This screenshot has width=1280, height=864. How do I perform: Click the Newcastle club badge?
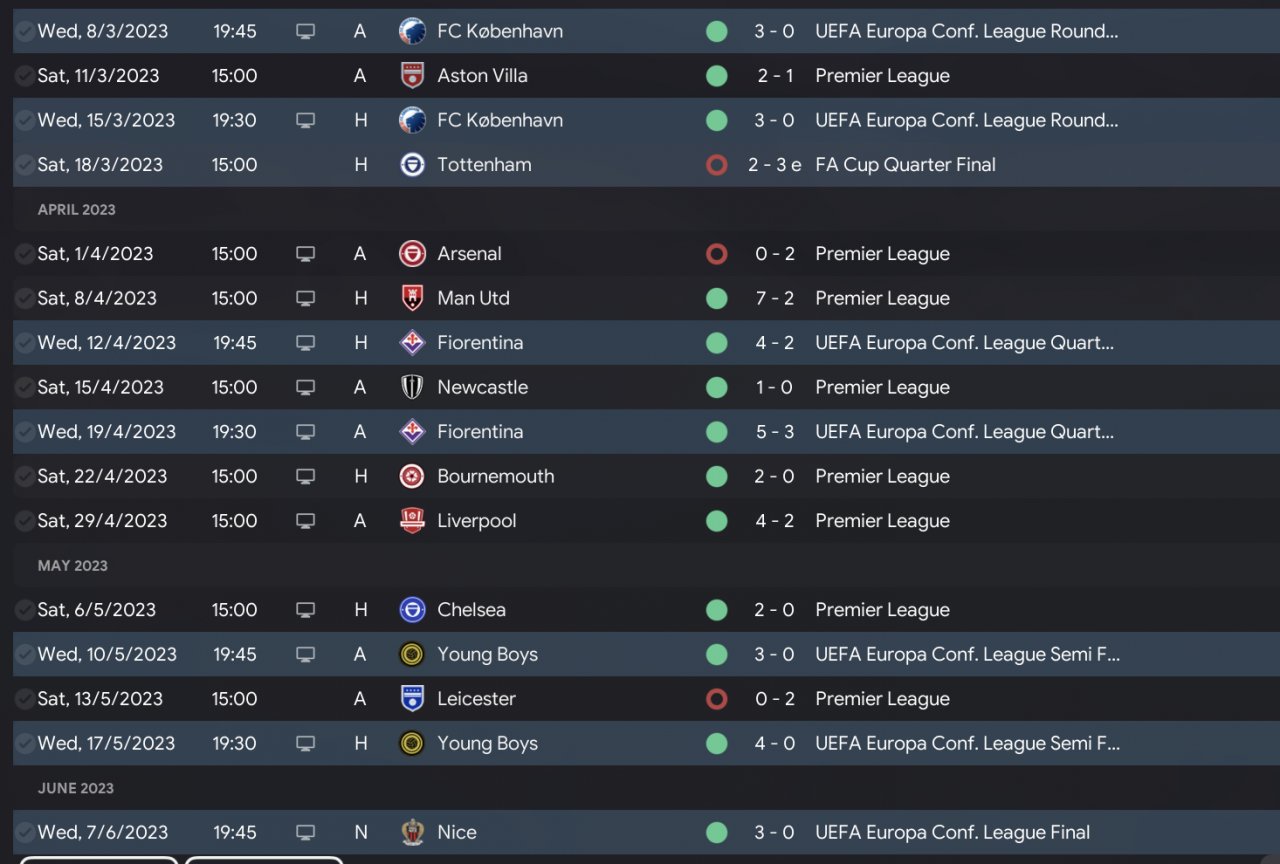(x=411, y=387)
